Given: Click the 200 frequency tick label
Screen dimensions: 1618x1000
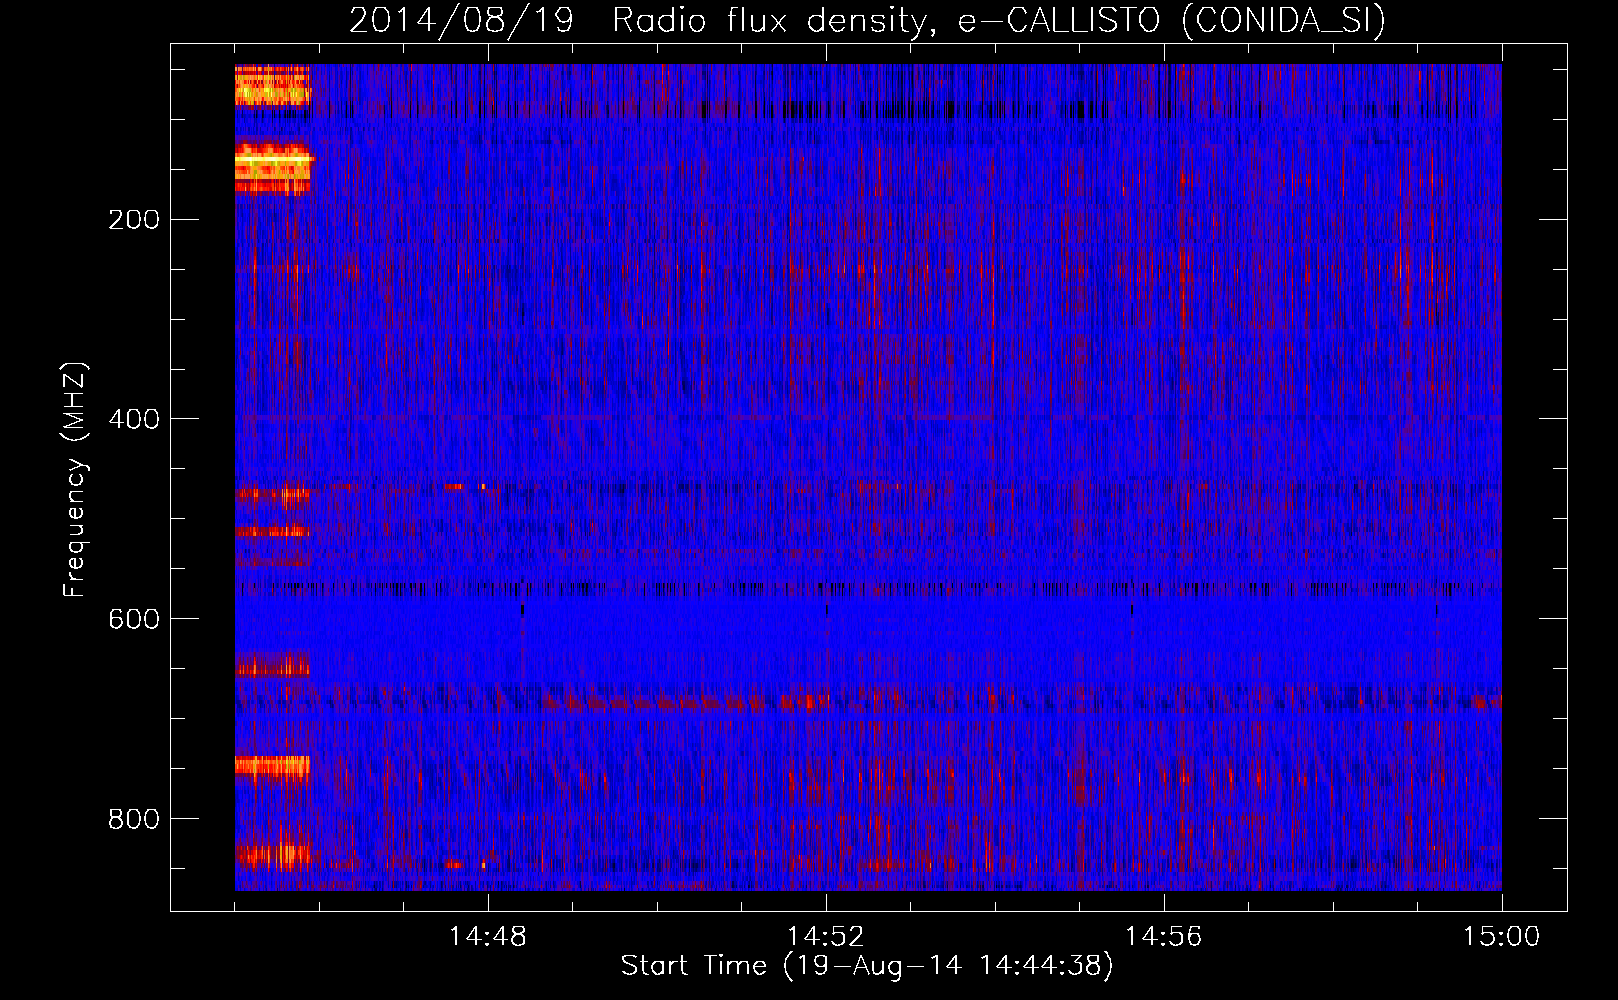Looking at the screenshot, I should coord(134,220).
